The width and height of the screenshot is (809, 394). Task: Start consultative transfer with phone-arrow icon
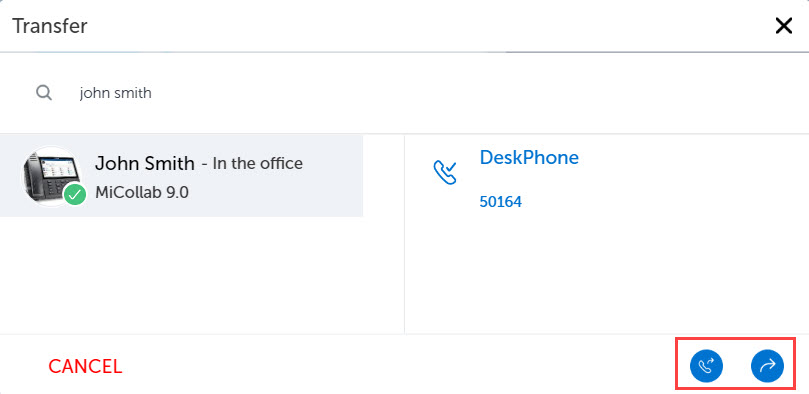(706, 366)
